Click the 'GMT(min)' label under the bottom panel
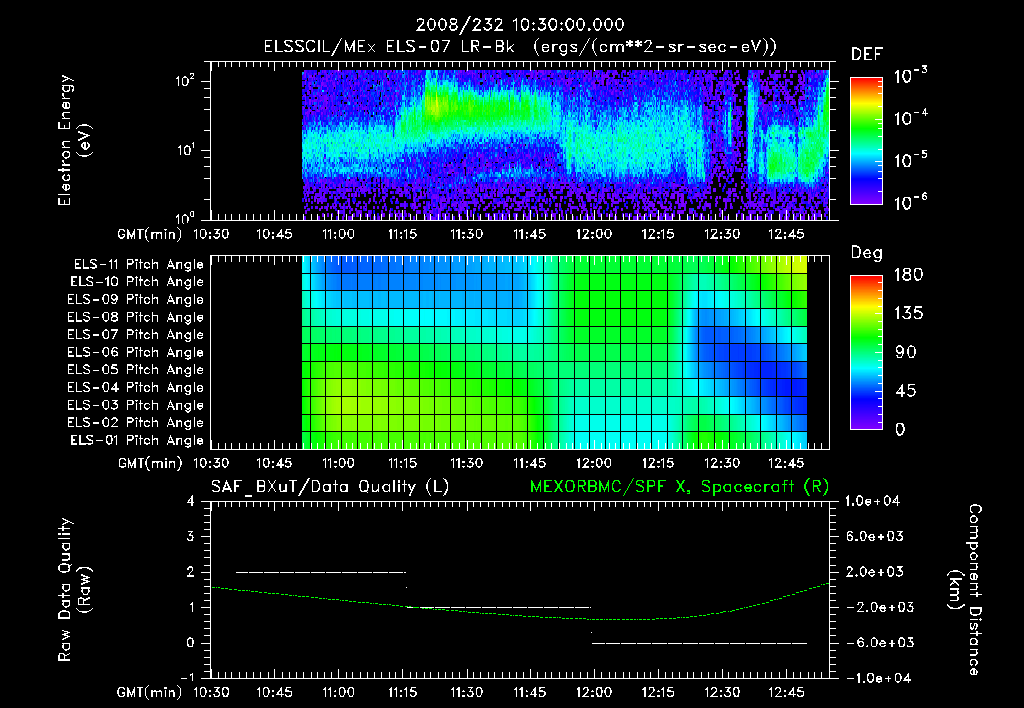 click(x=150, y=693)
